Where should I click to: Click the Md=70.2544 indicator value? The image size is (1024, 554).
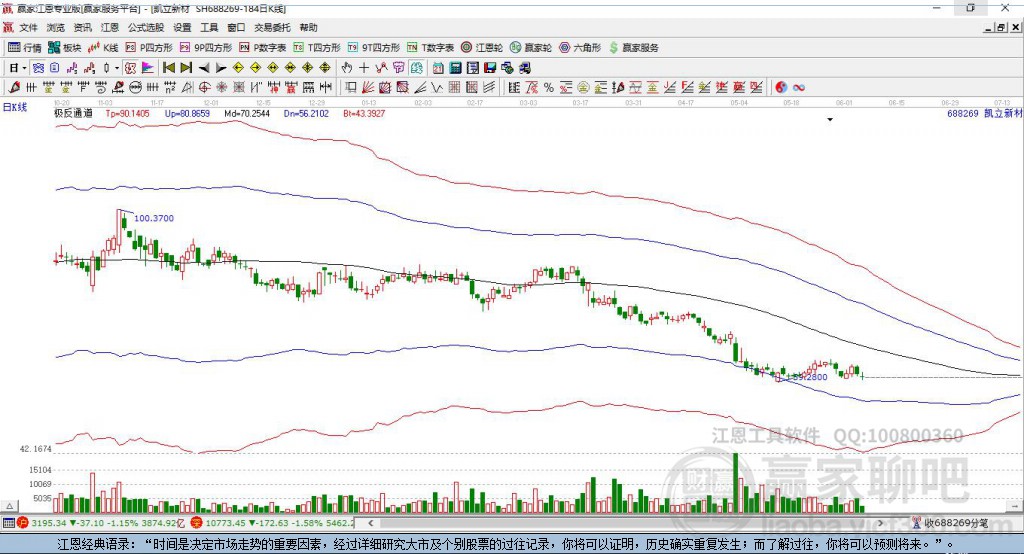tap(247, 113)
